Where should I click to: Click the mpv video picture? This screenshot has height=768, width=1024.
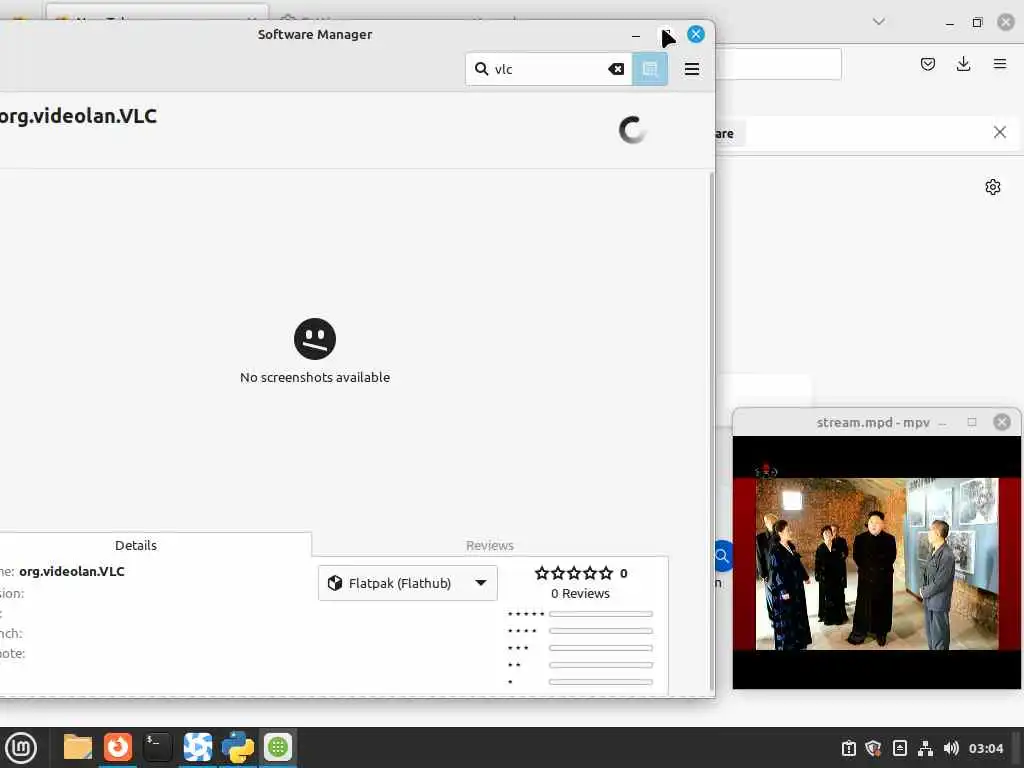876,564
